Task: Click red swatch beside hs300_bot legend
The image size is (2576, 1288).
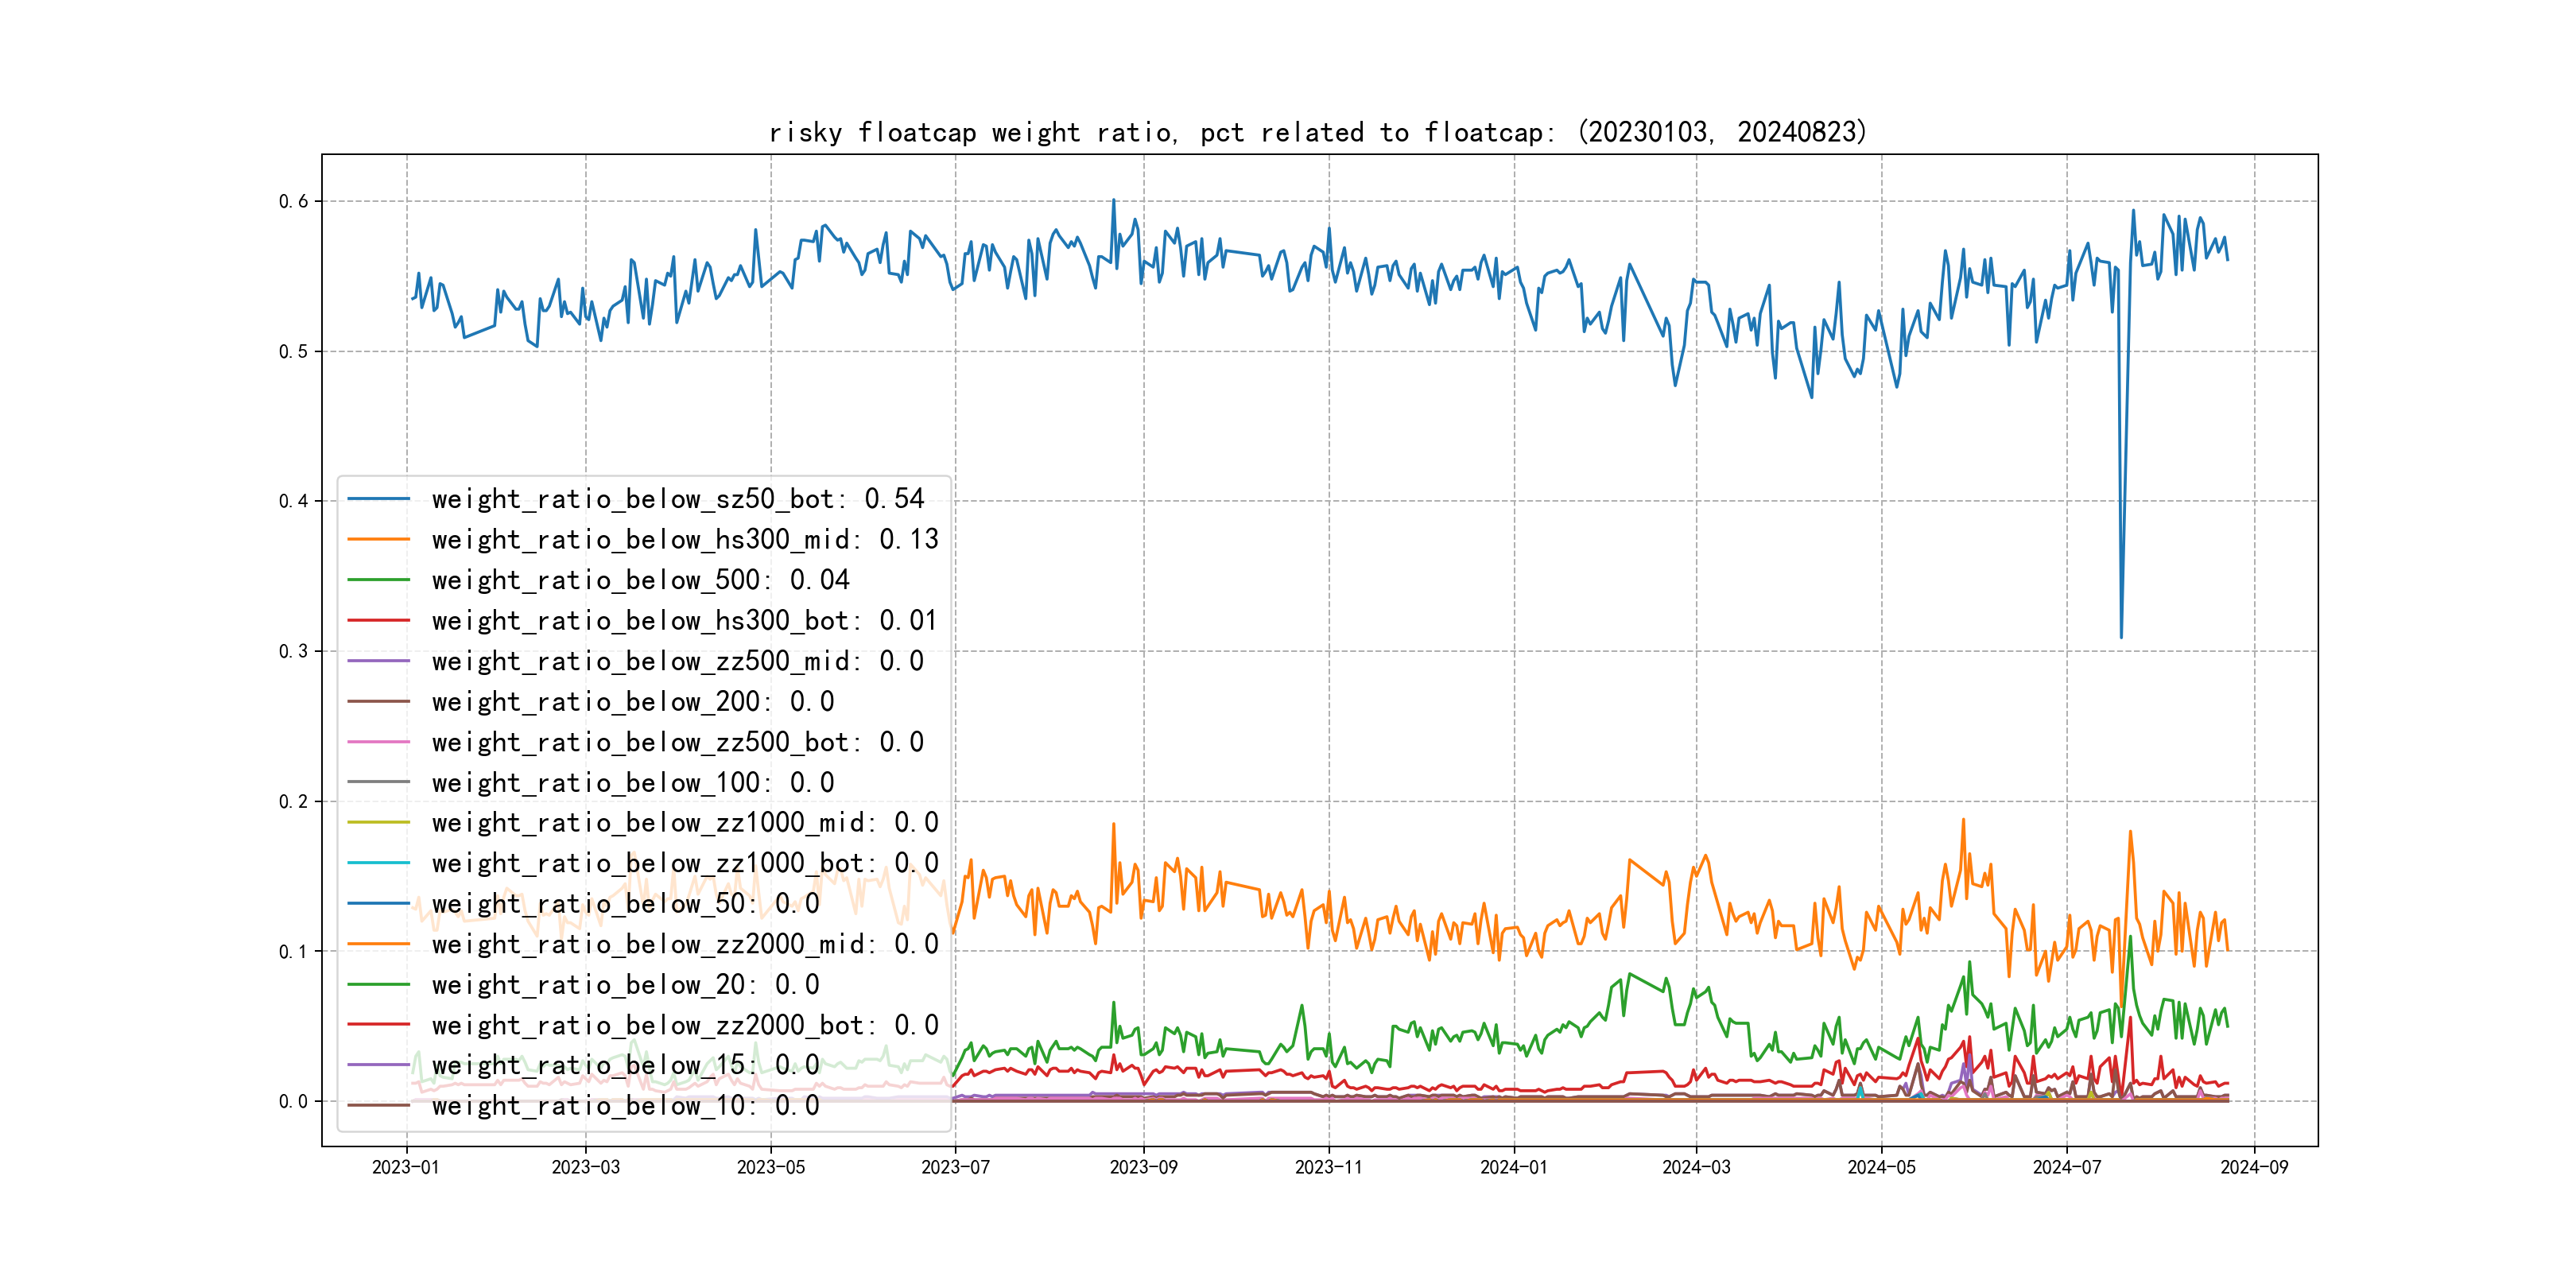Action: click(x=378, y=621)
